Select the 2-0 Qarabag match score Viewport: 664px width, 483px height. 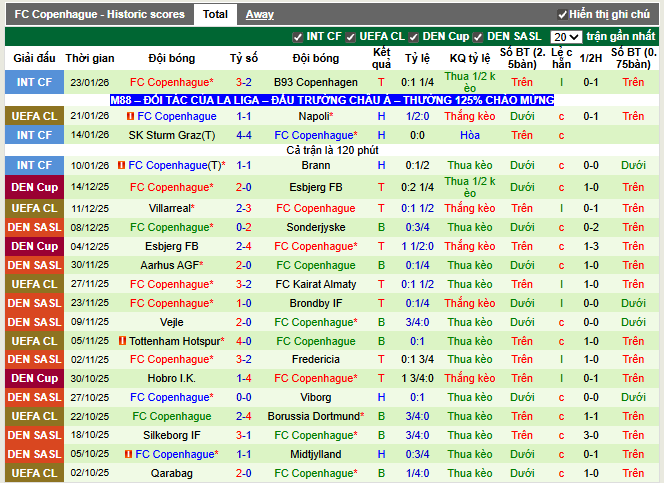(243, 473)
